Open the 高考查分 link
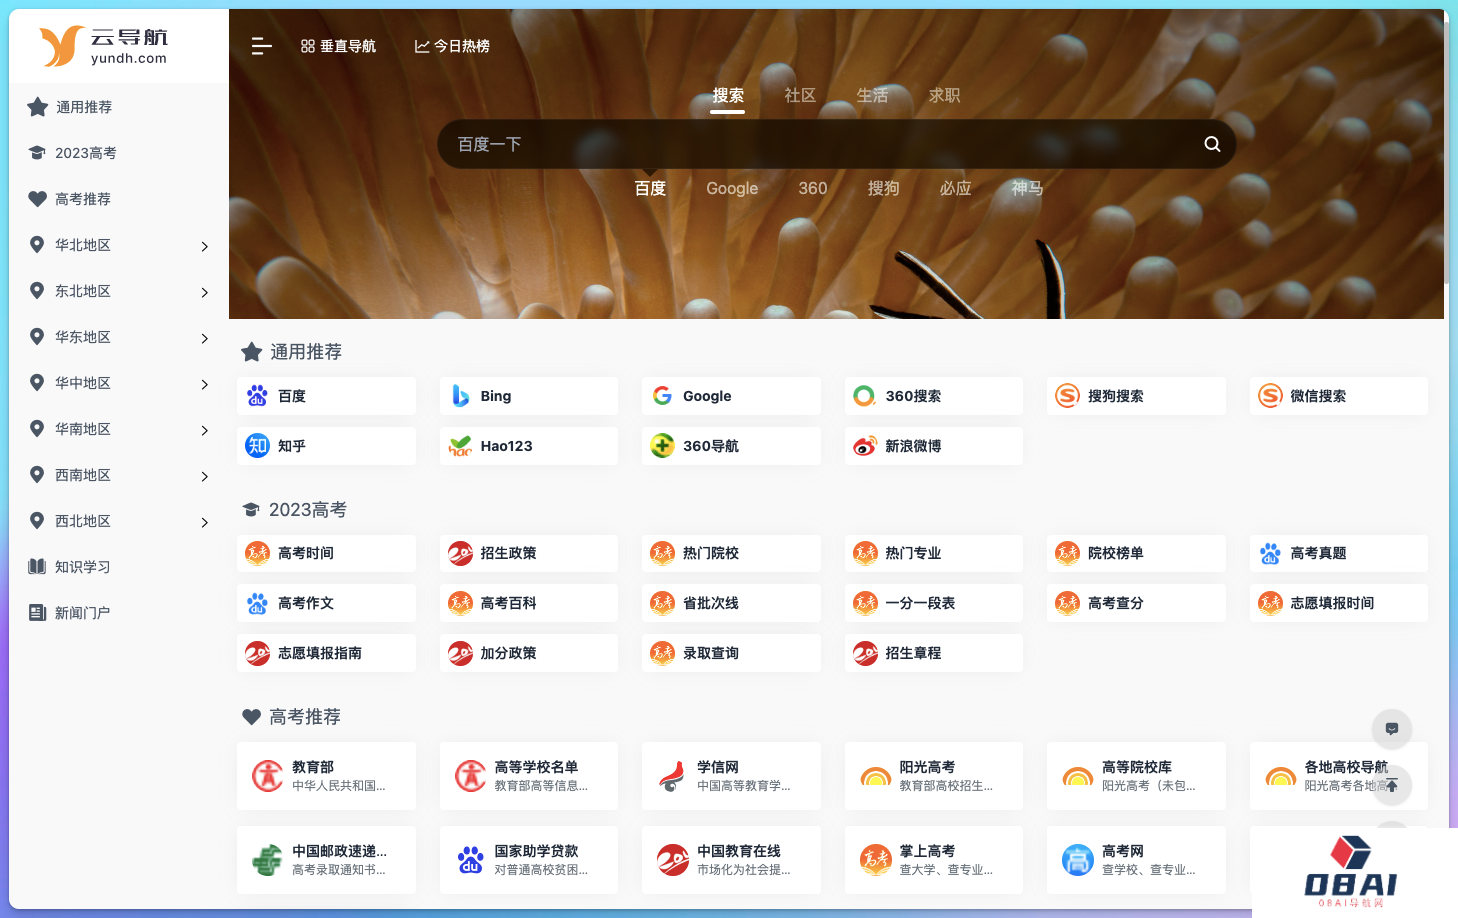This screenshot has height=918, width=1458. pyautogui.click(x=1135, y=603)
